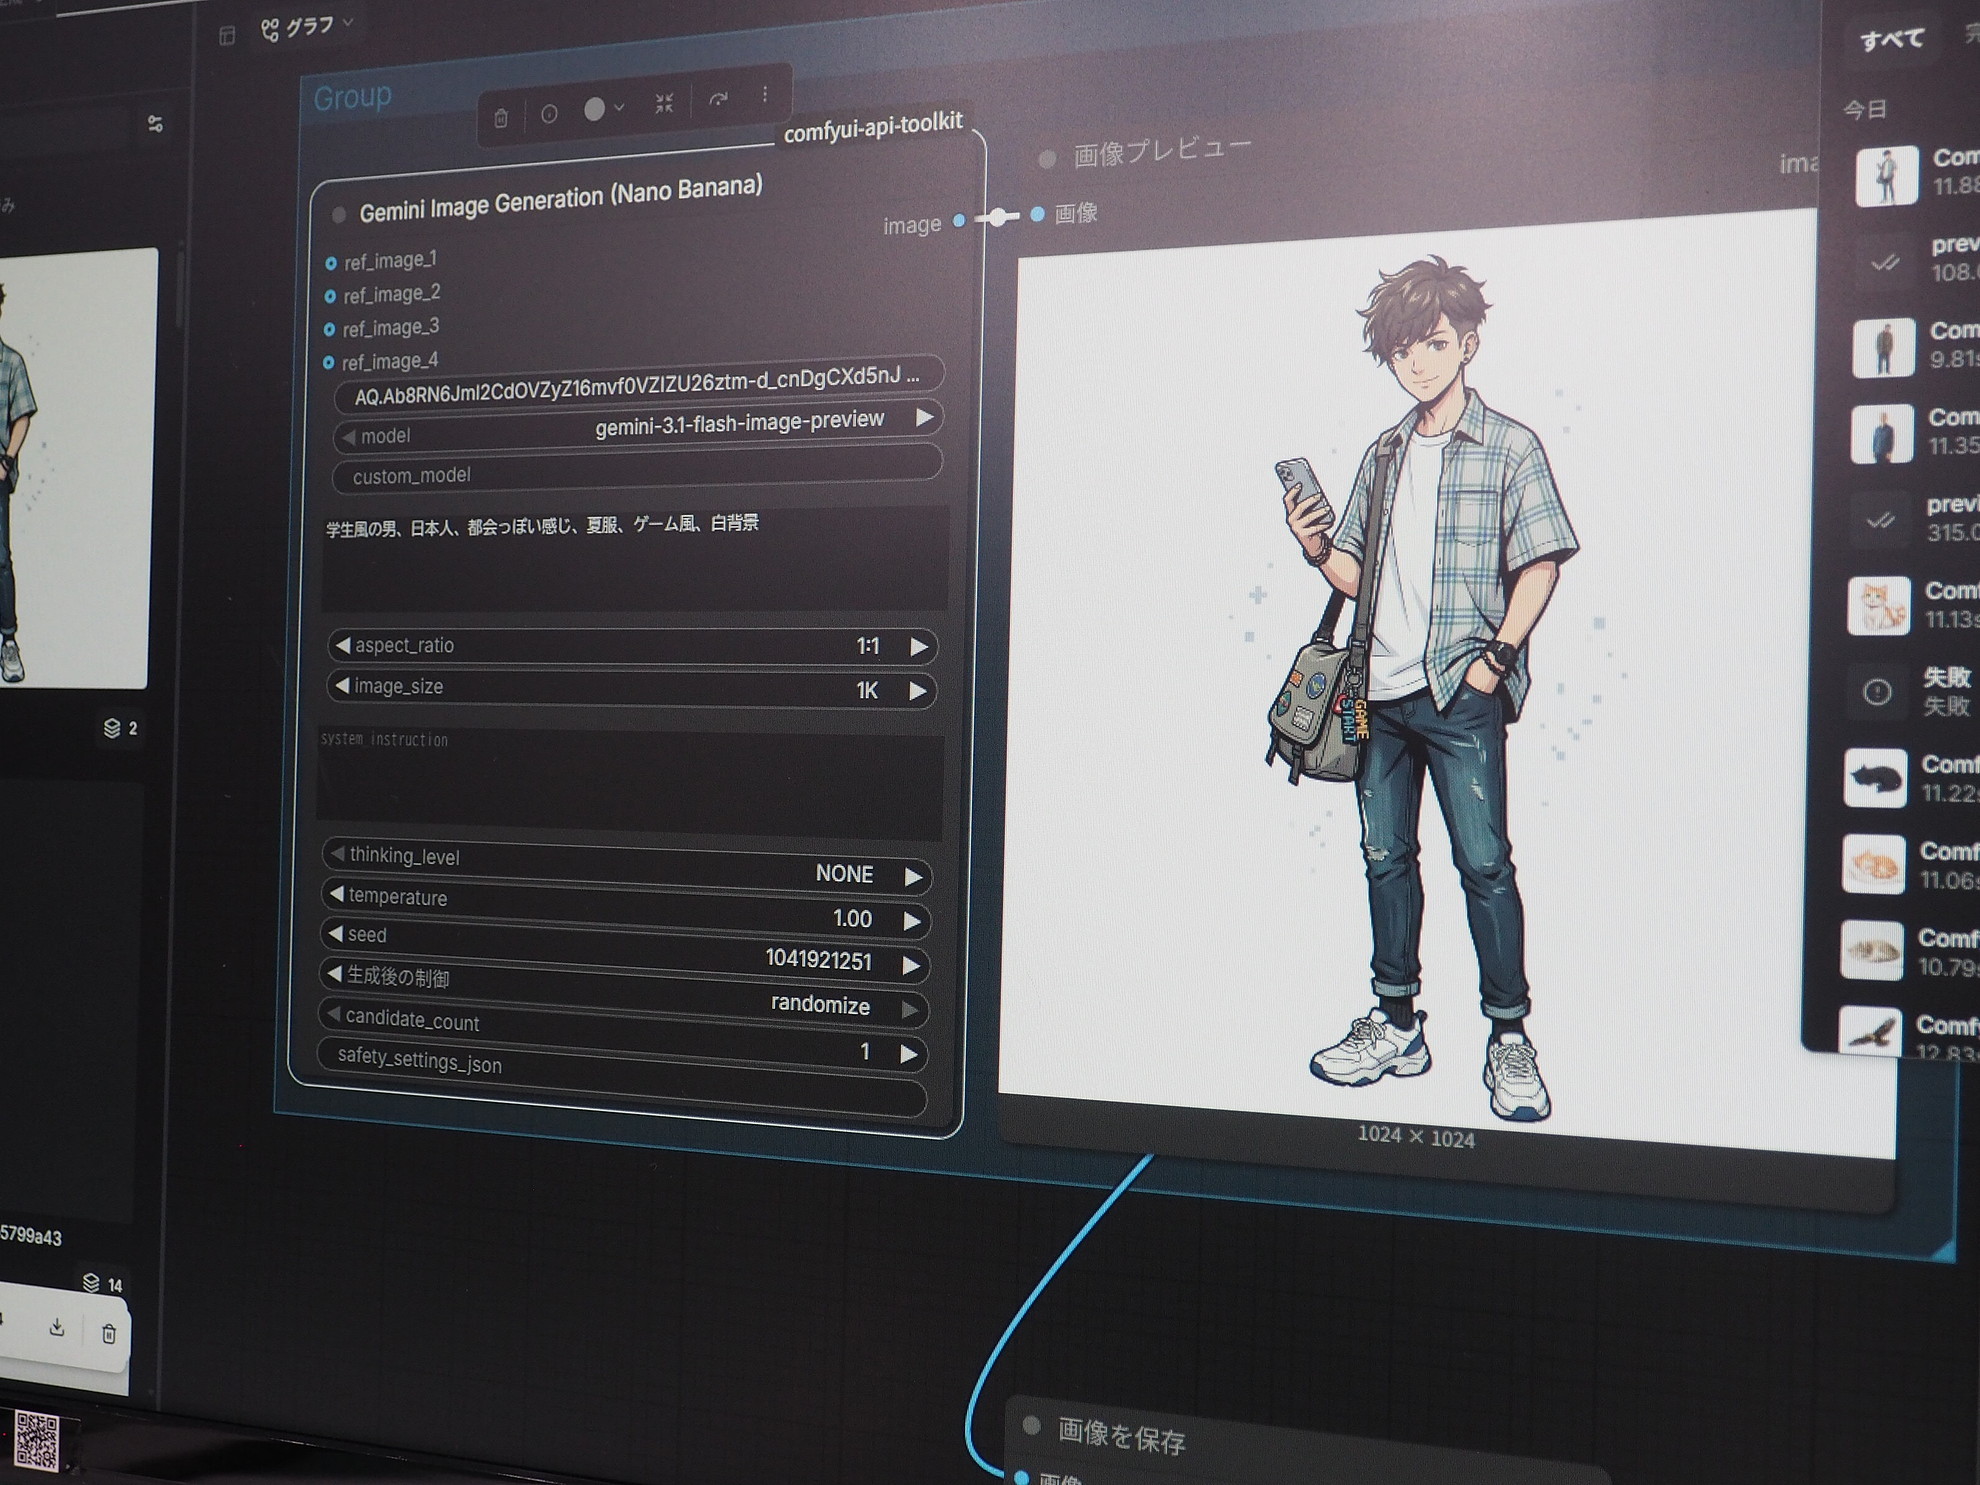
Task: Step image_size back with the left arrow
Action: [341, 686]
